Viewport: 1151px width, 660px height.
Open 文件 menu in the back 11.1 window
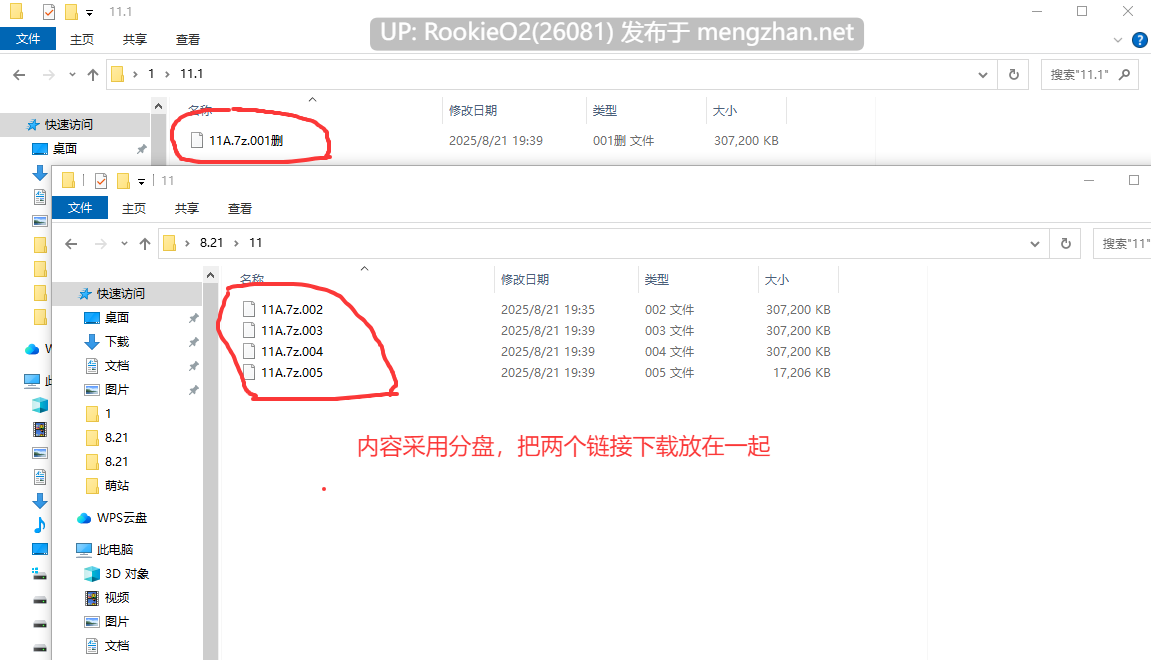pyautogui.click(x=28, y=39)
